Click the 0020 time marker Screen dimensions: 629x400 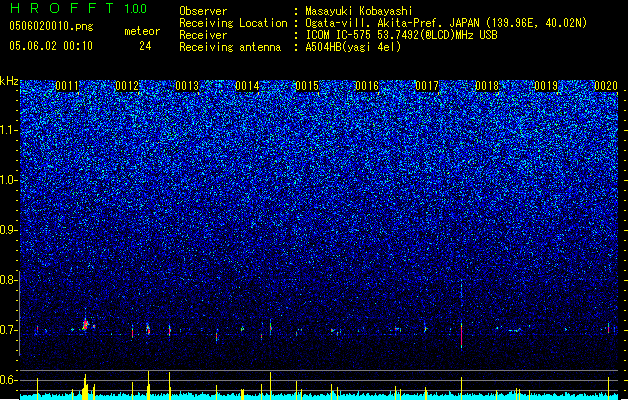click(x=606, y=86)
